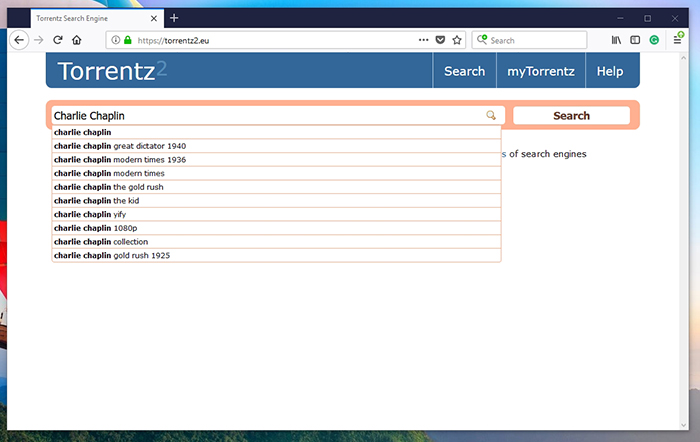Open the Help menu item
The width and height of the screenshot is (700, 442).
(610, 71)
